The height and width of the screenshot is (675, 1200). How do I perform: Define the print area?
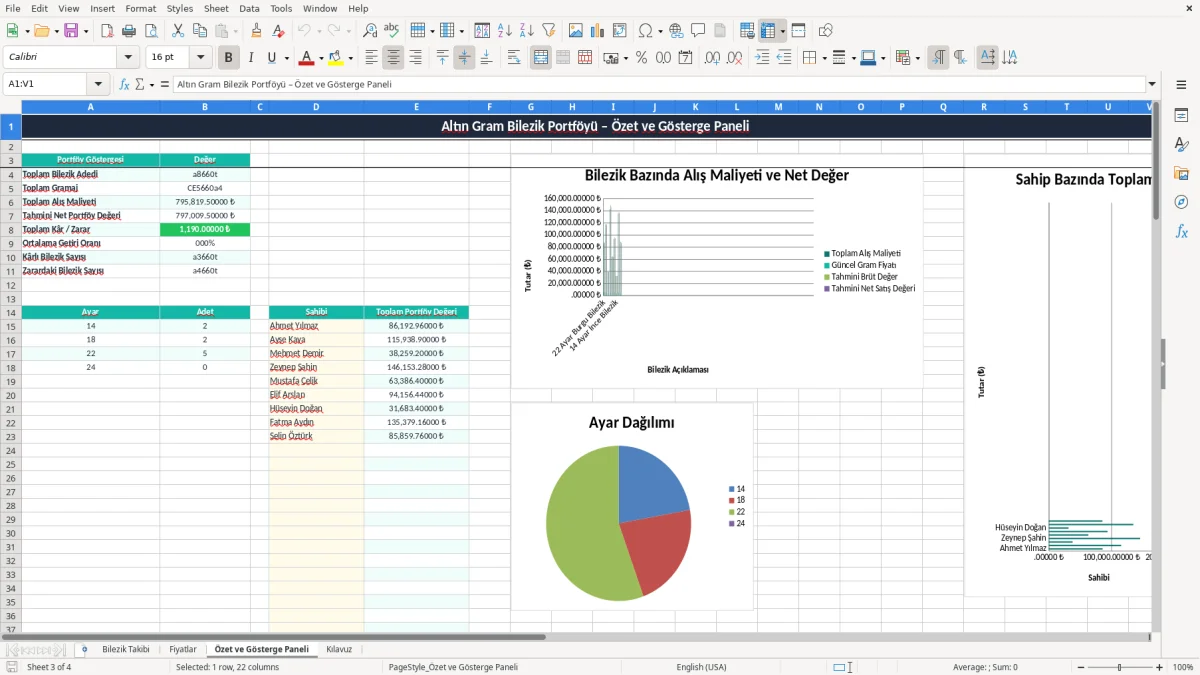747,31
